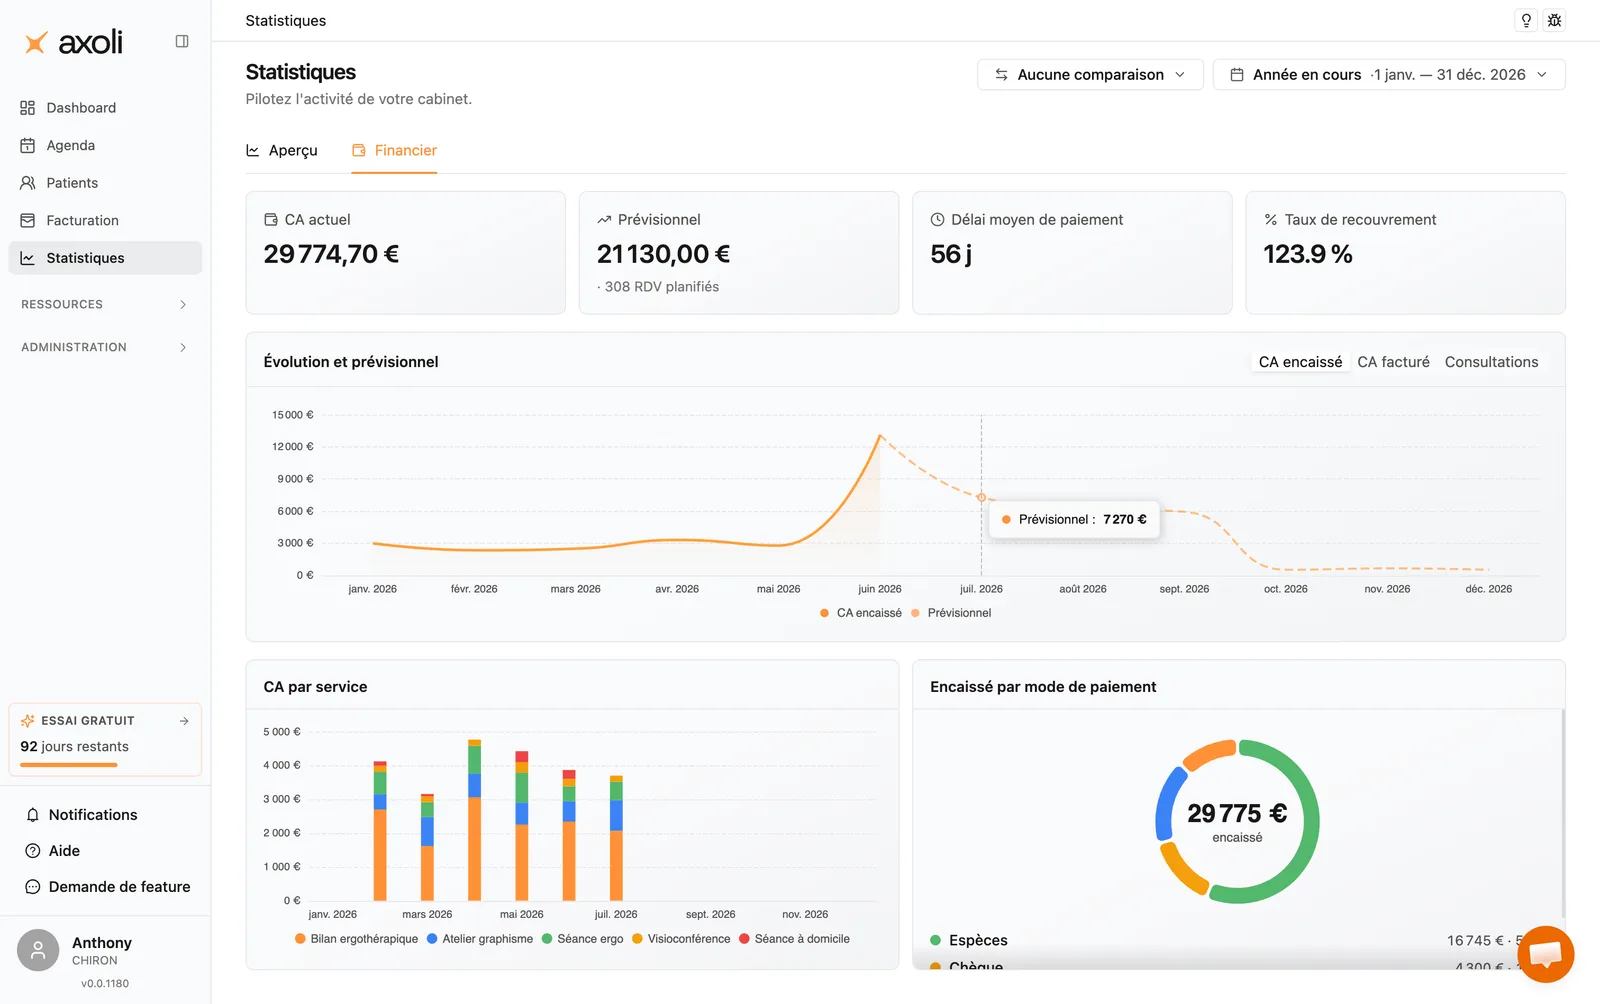Screen dimensions: 1600x1004
Task: Toggle the Prévisionnel legend series
Action: 951,613
